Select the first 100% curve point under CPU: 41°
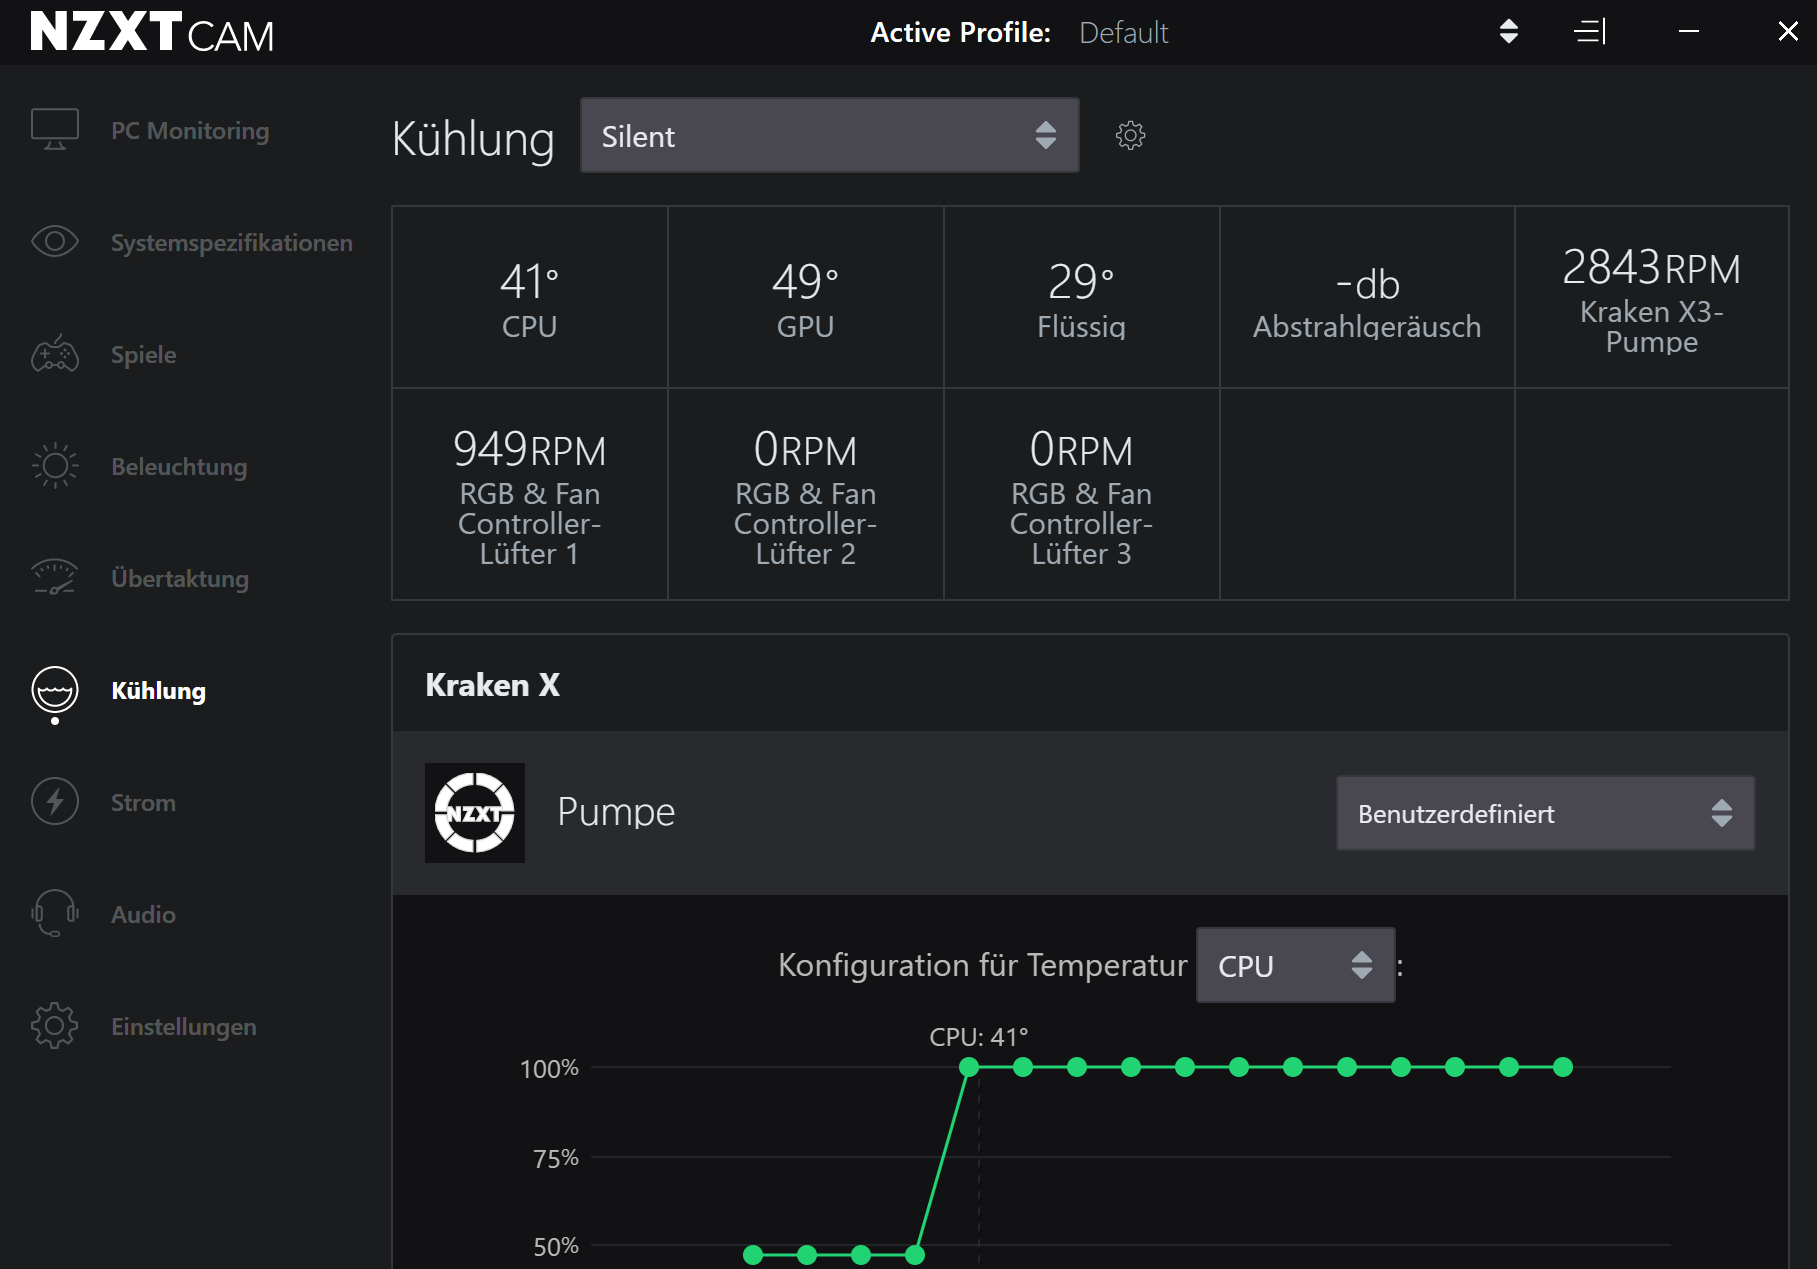This screenshot has width=1817, height=1269. pyautogui.click(x=969, y=1067)
